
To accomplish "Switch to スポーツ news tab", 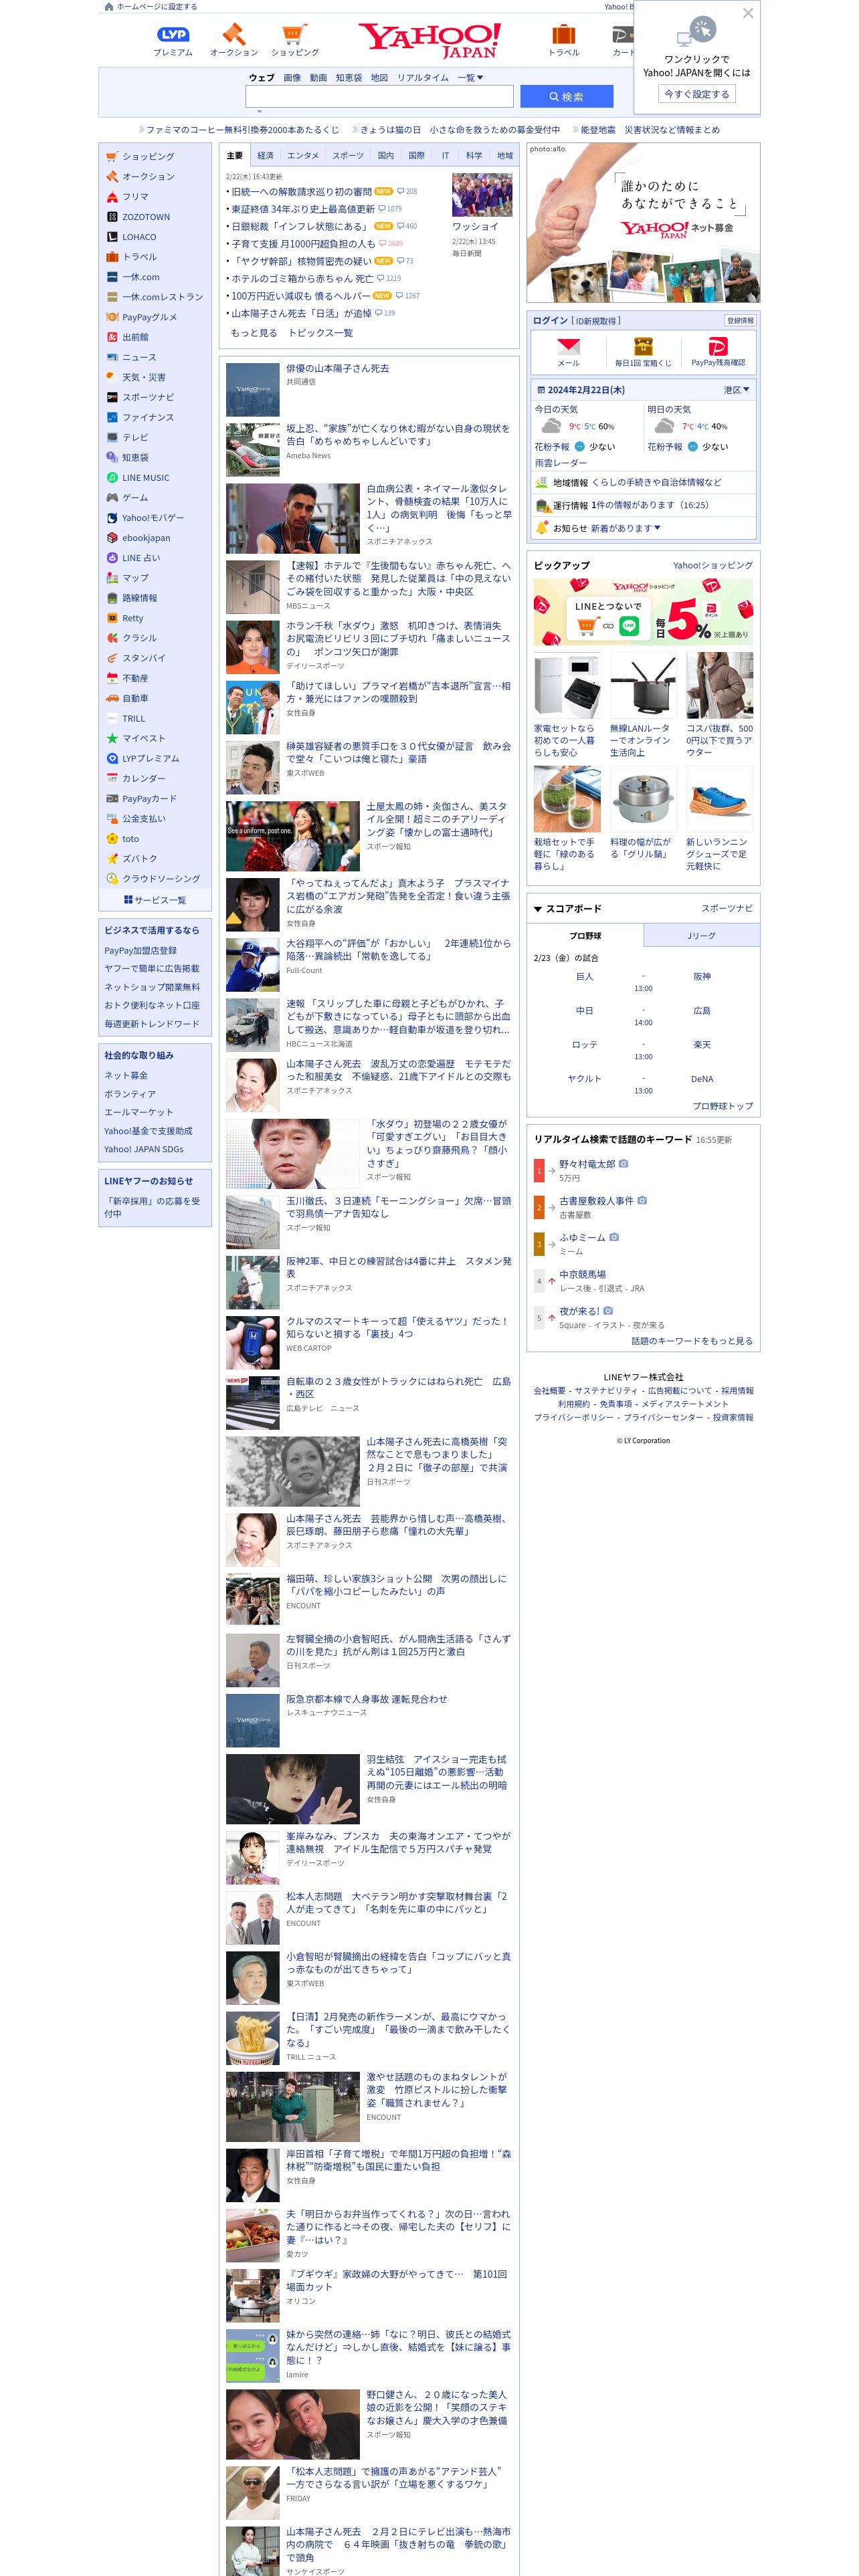I will pyautogui.click(x=348, y=156).
